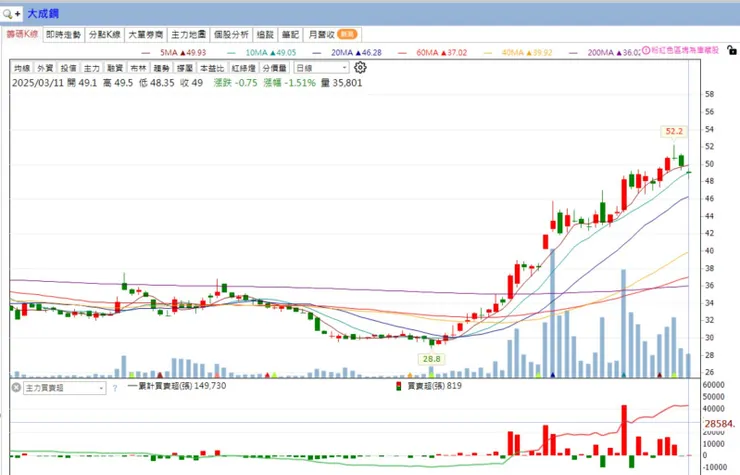Screen dimensions: 740x475
Task: Toggle the 趨勢 trend overlay
Action: [161, 68]
